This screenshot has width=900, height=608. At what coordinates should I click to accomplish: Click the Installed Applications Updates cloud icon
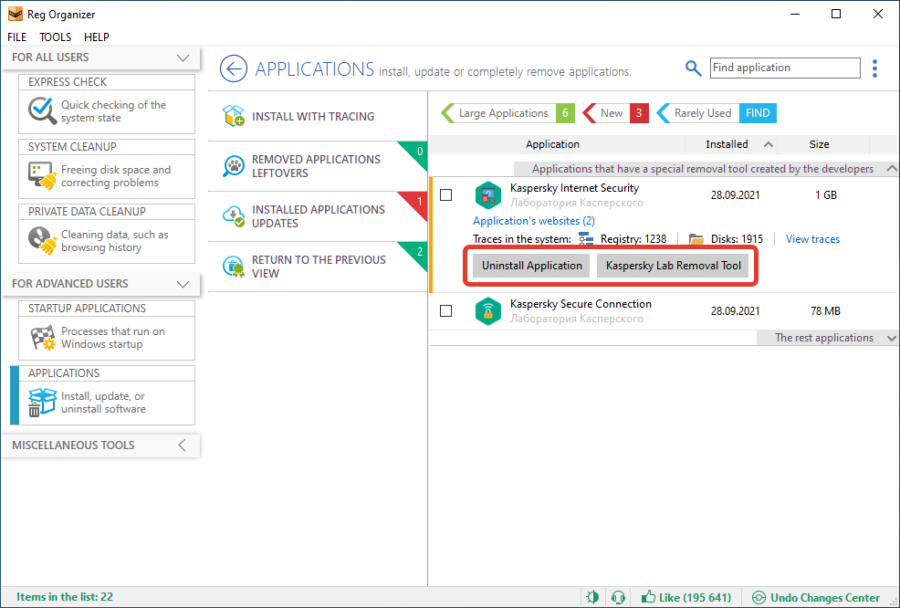point(234,216)
